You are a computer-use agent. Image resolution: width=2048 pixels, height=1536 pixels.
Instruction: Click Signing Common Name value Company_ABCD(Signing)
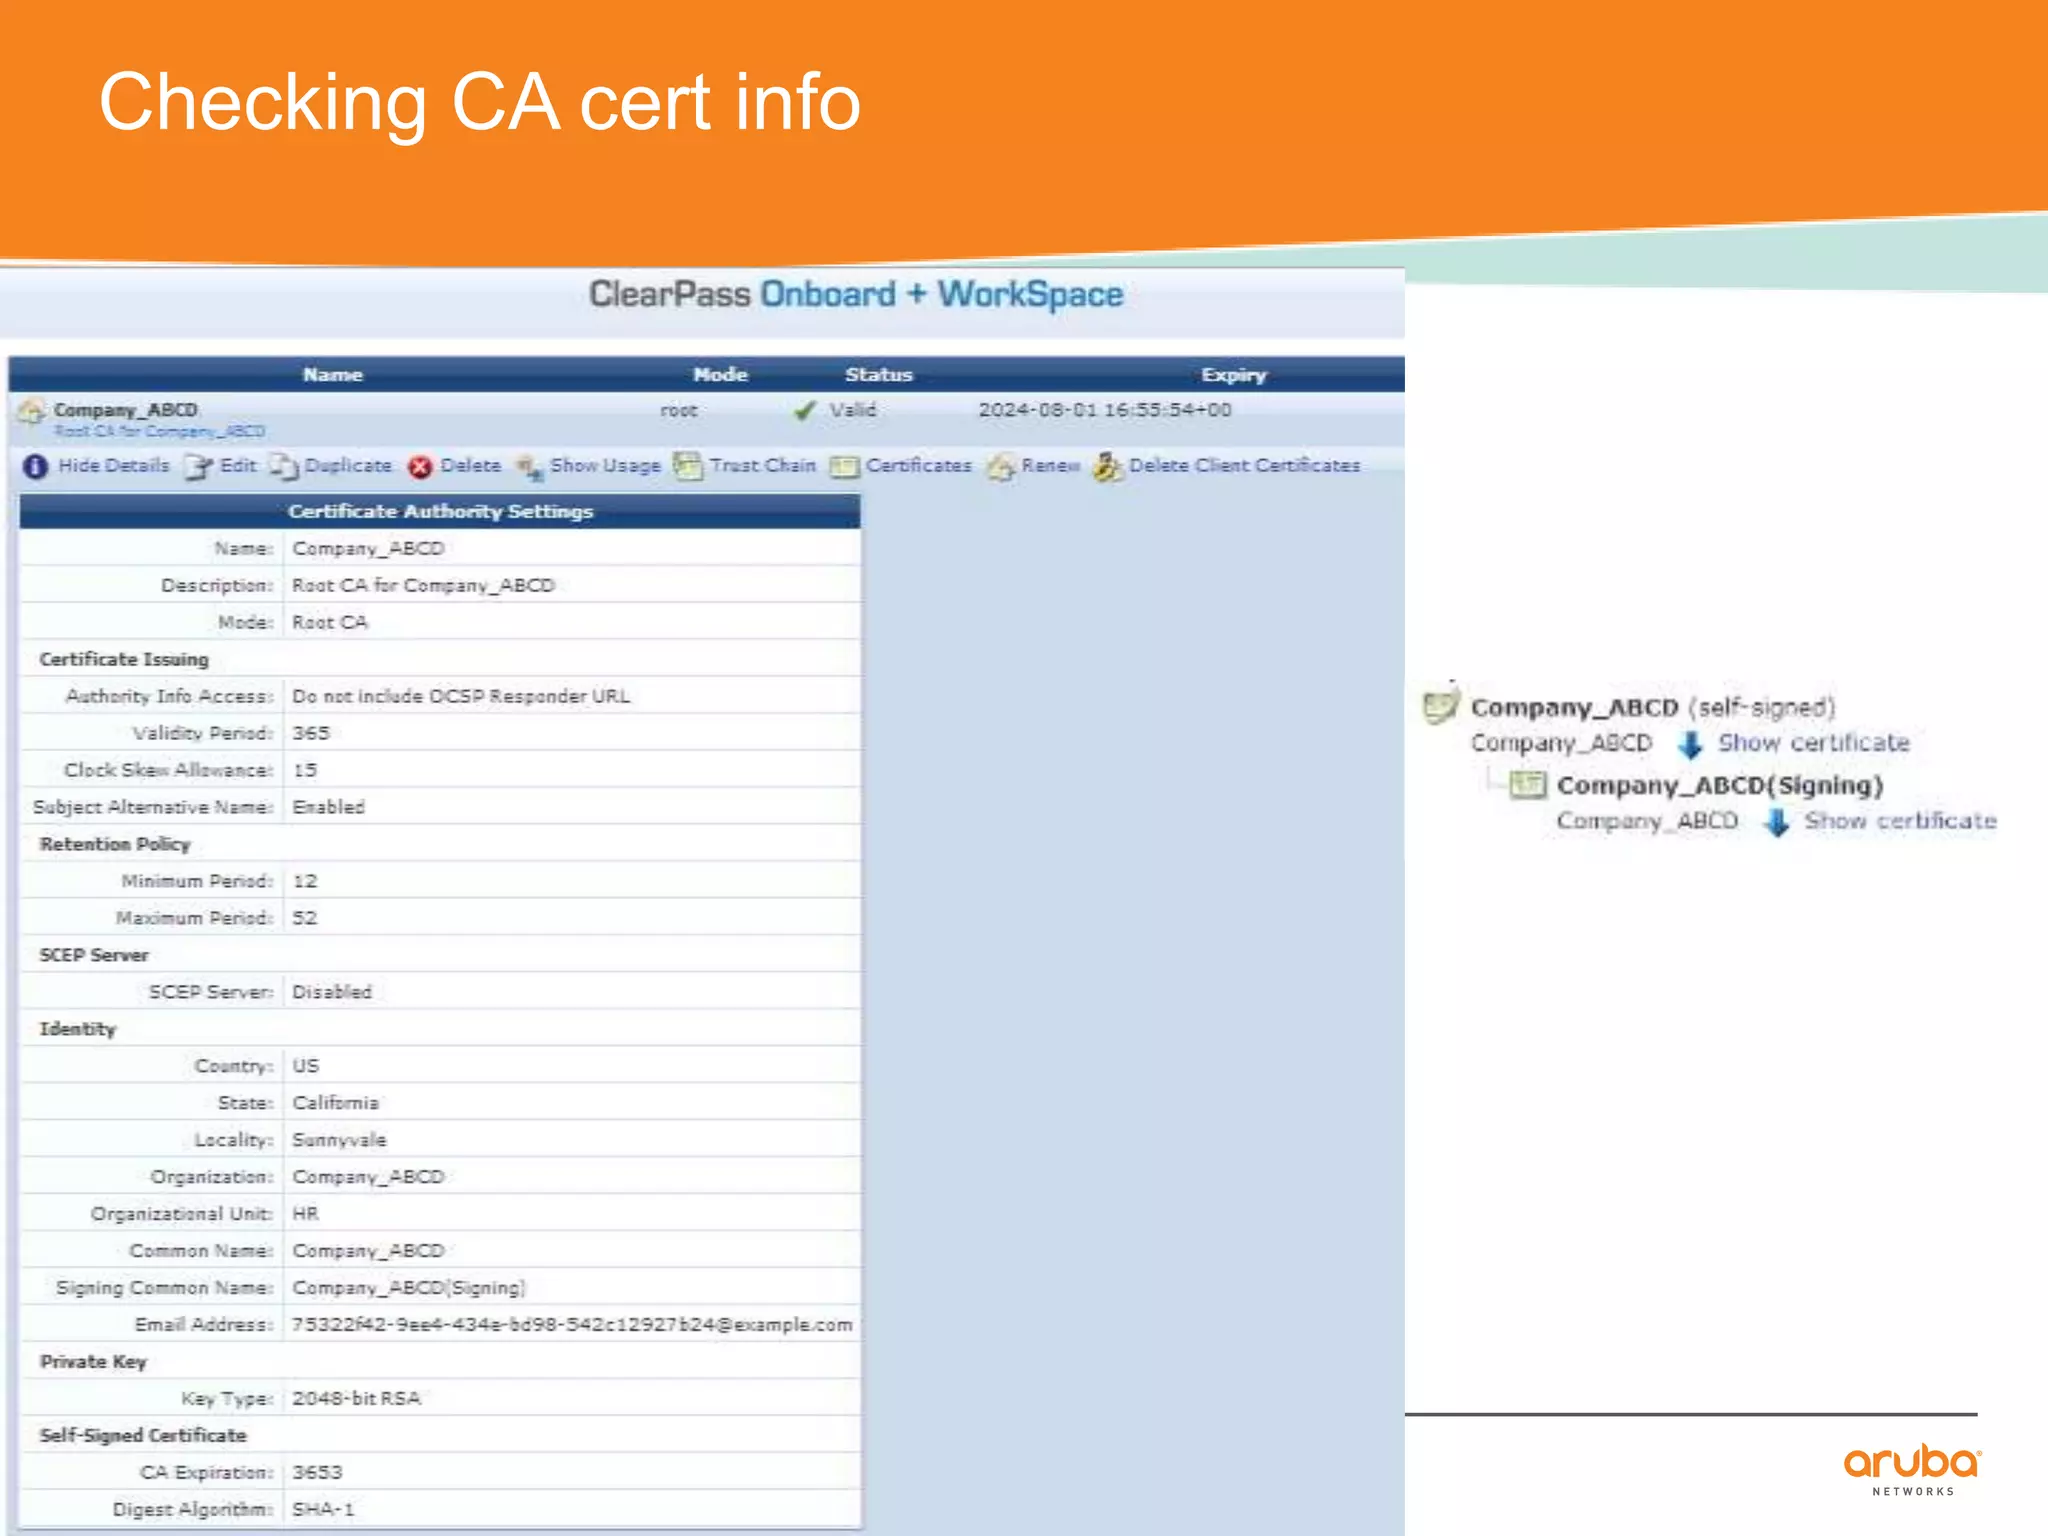pos(408,1288)
